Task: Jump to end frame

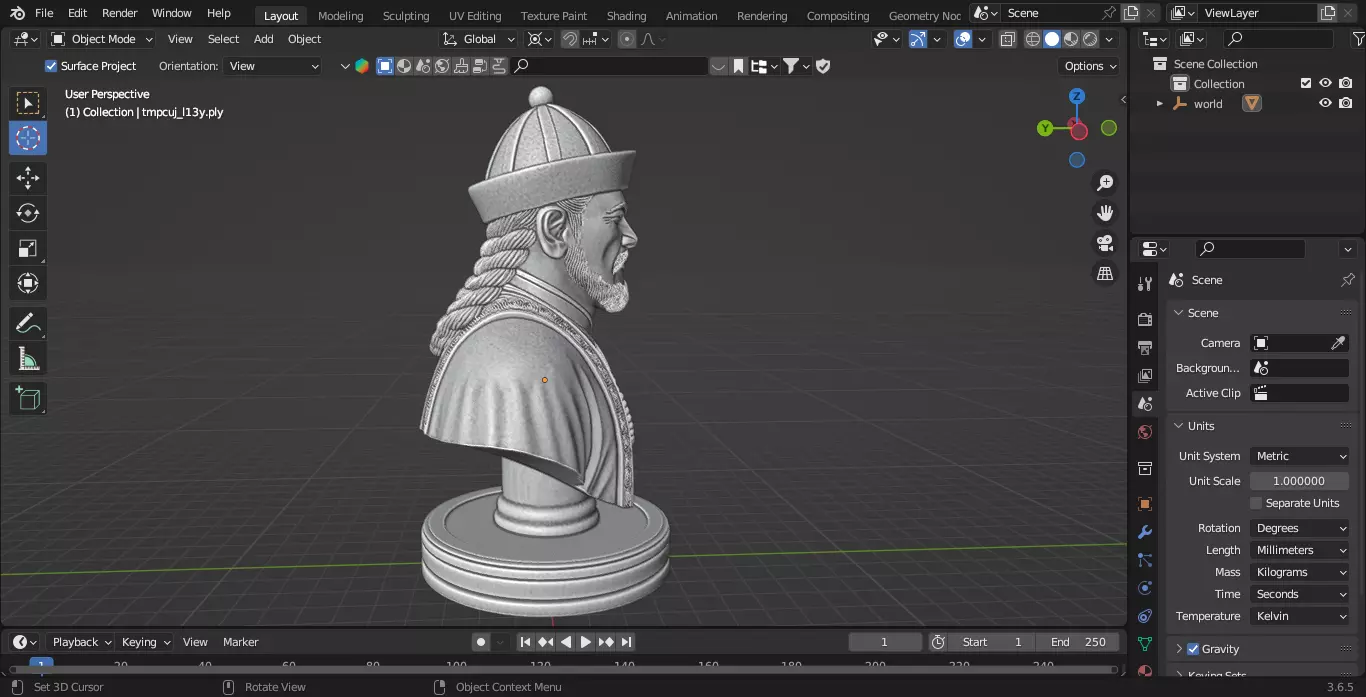Action: 626,642
